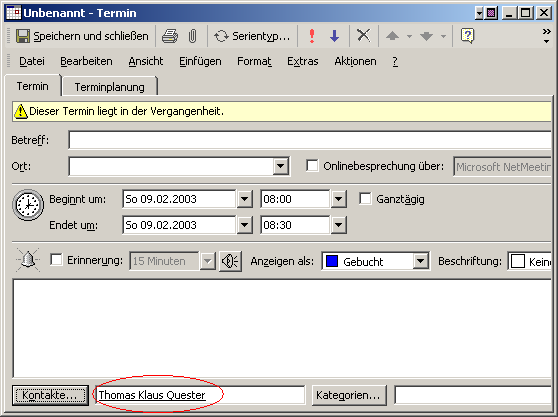Click the reminder sound speaker icon

(231, 262)
